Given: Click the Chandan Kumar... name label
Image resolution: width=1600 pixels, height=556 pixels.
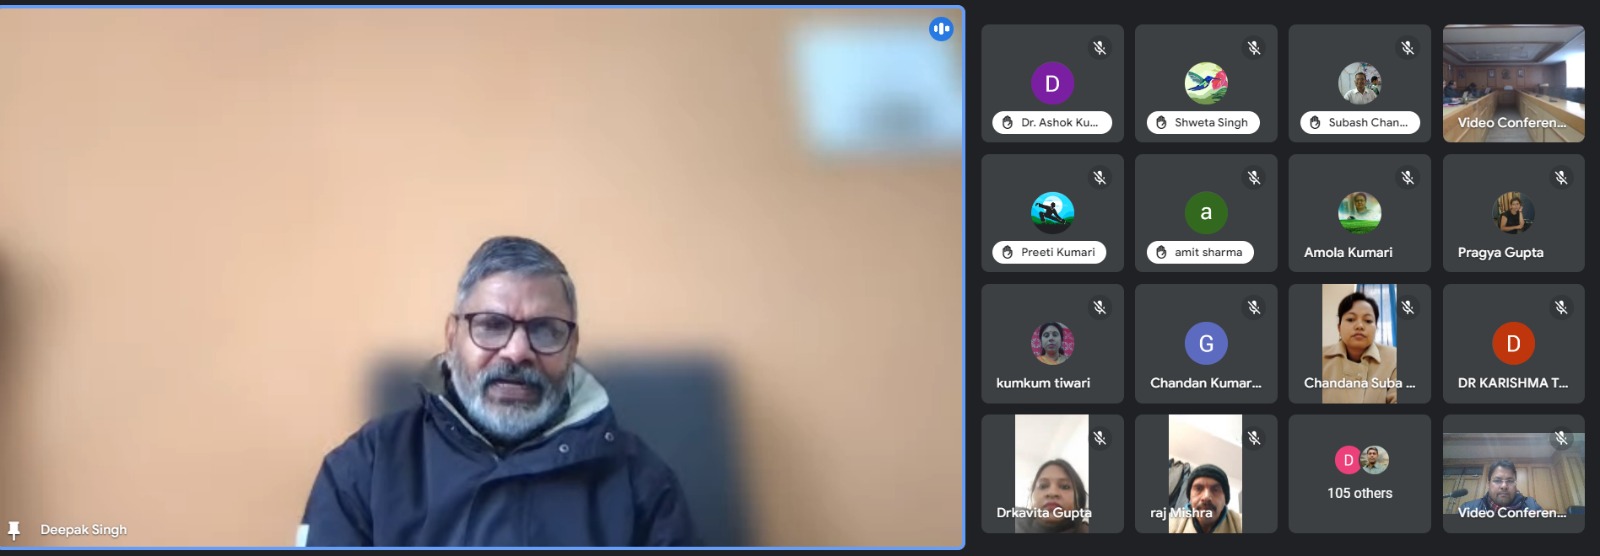Looking at the screenshot, I should pos(1206,383).
